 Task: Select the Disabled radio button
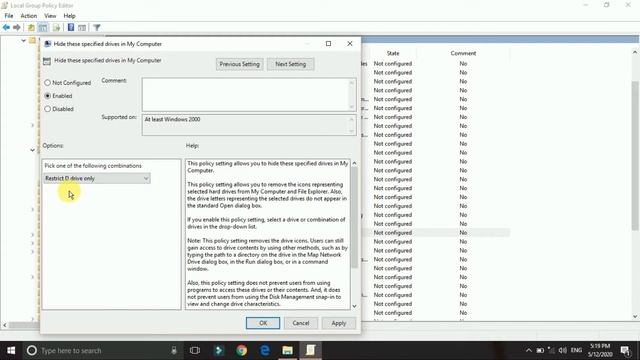click(x=47, y=109)
